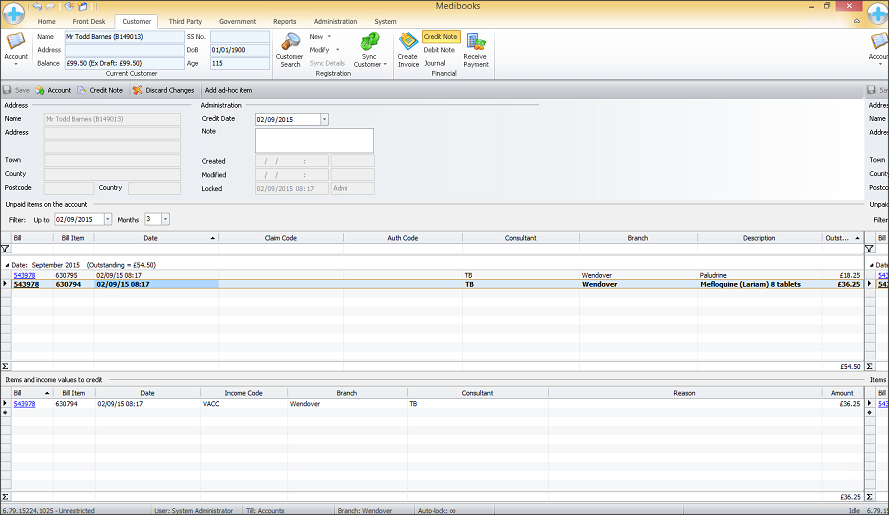Click Discard Changes in the toolbar
Image resolution: width=889 pixels, height=515 pixels.
[x=163, y=90]
